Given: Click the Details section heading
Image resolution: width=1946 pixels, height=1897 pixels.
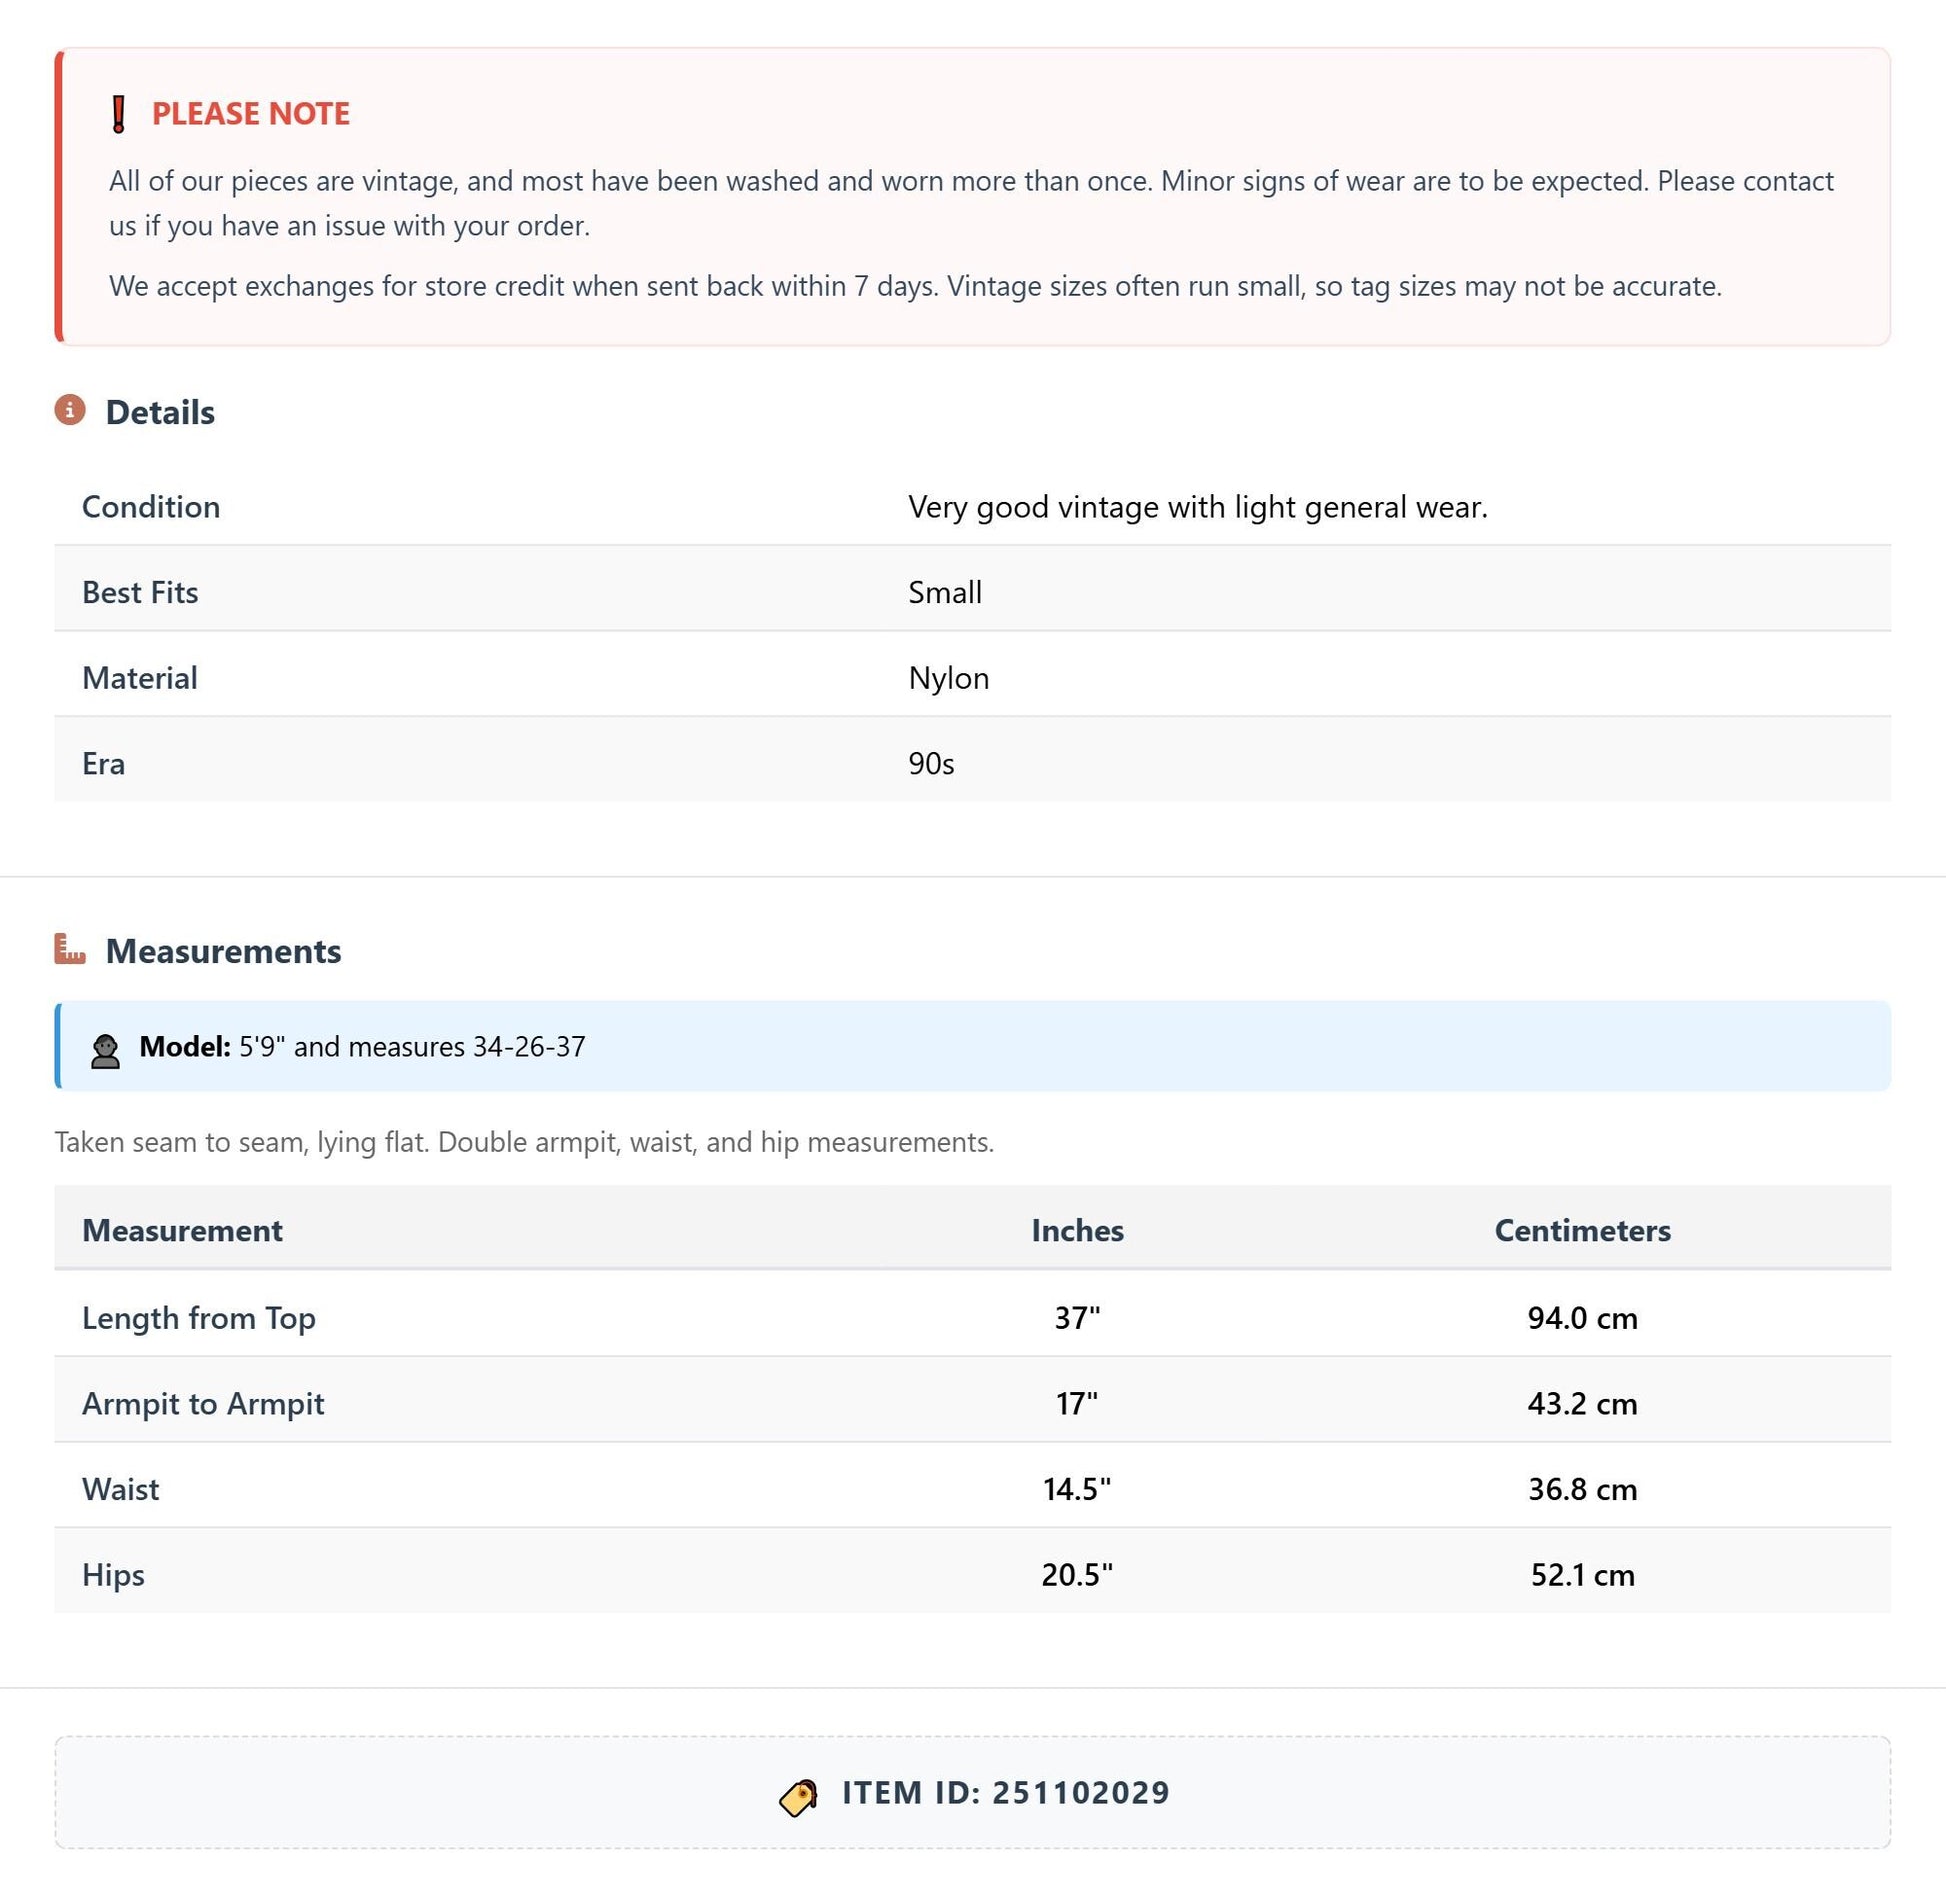Looking at the screenshot, I should 160,412.
